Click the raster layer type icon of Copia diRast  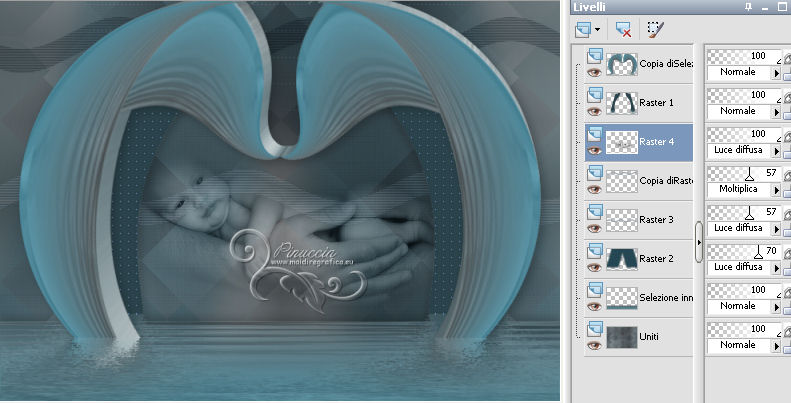595,172
